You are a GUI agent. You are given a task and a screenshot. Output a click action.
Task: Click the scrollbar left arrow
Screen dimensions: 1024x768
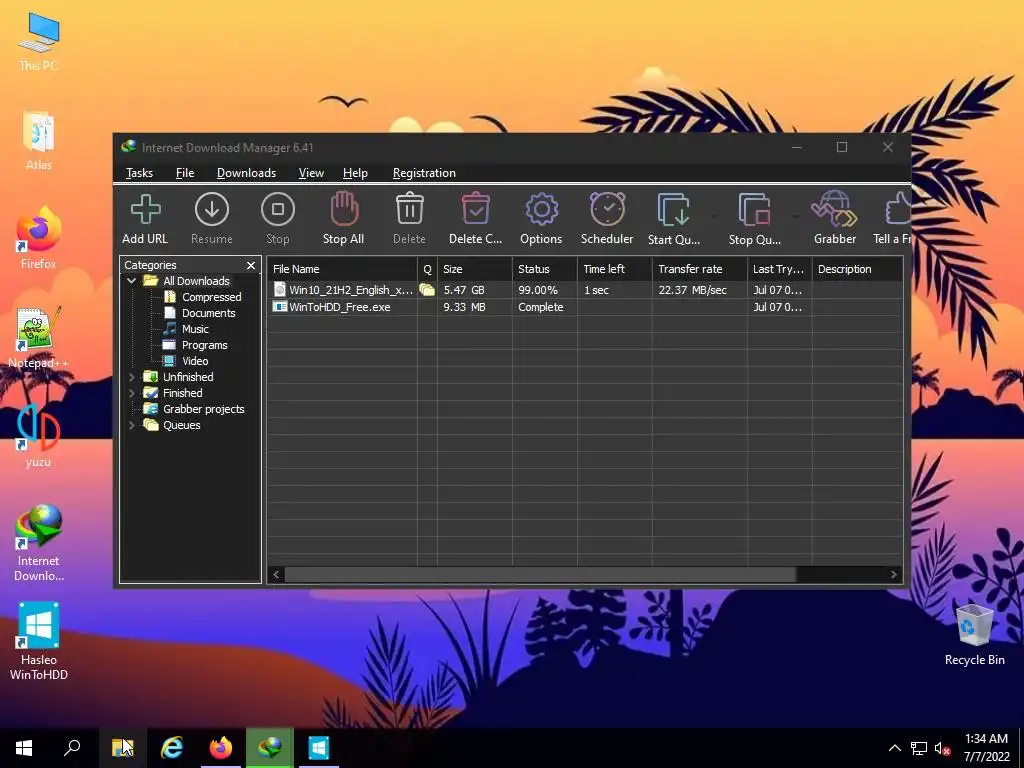[x=276, y=575]
